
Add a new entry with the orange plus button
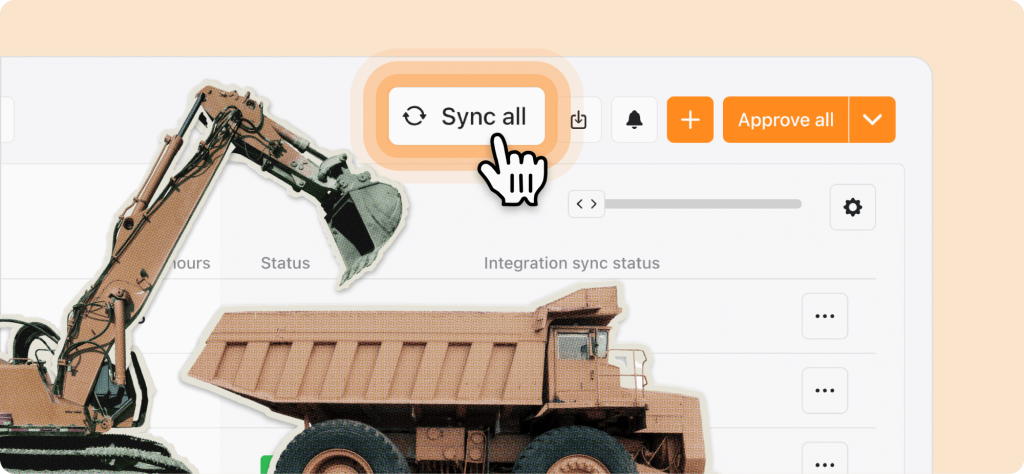click(690, 119)
